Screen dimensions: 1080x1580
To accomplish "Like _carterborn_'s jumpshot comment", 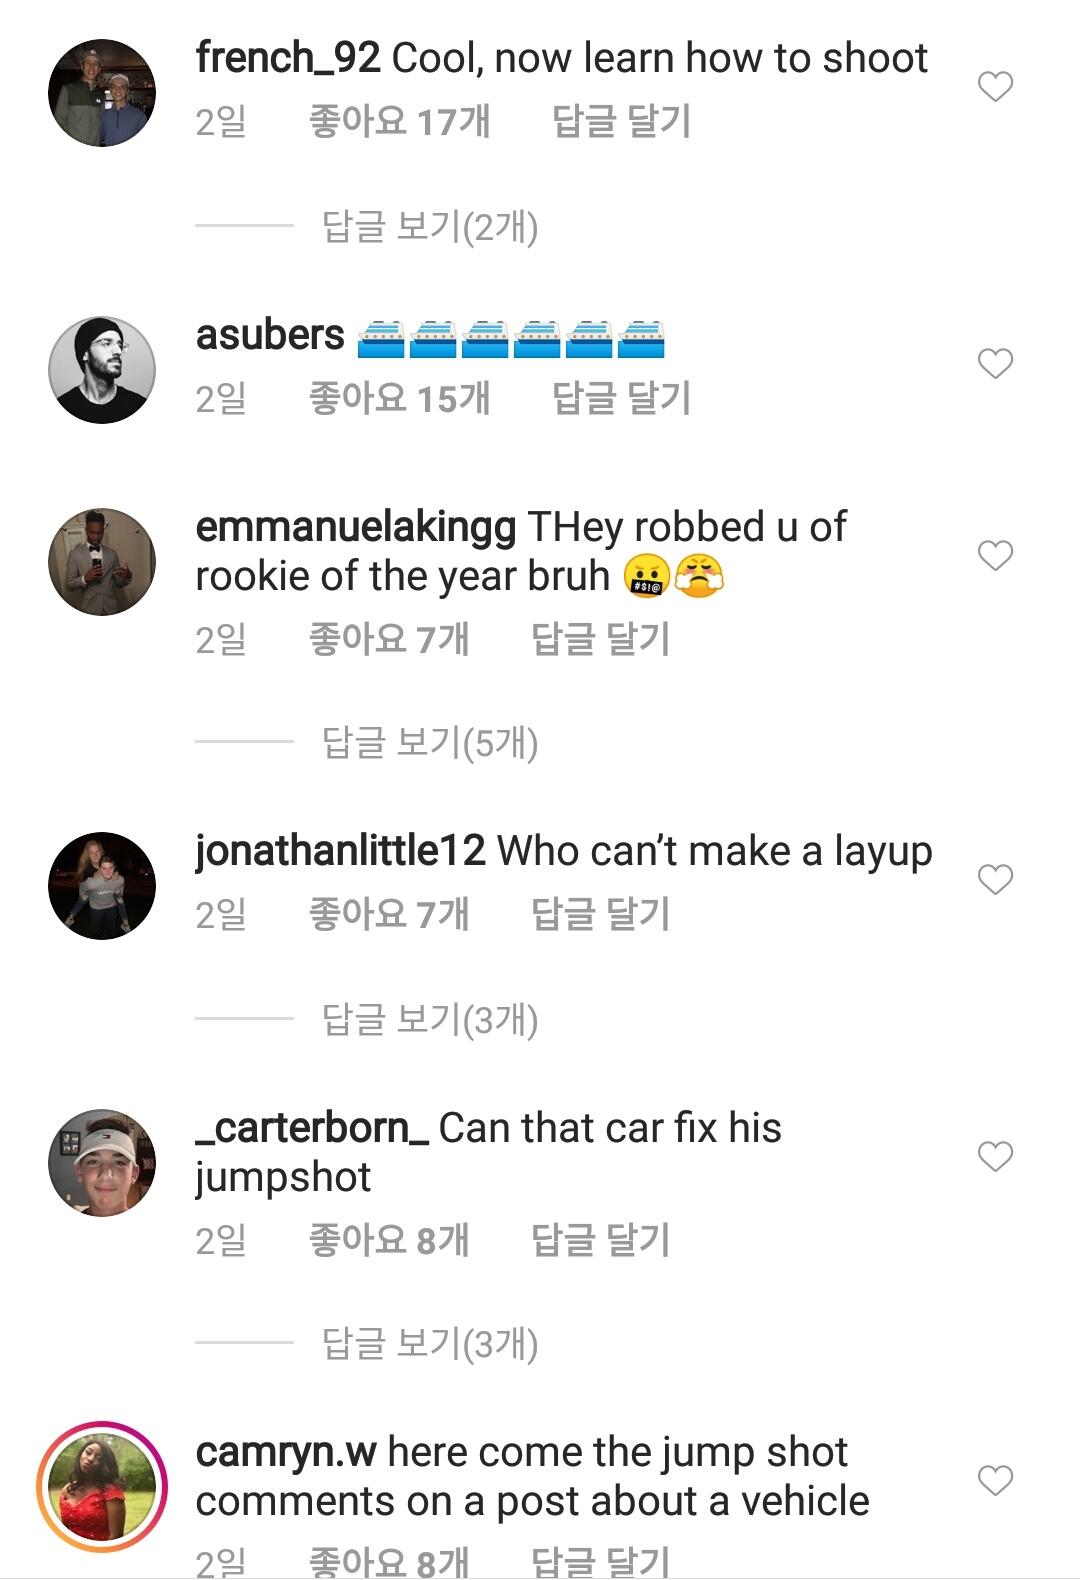I will point(995,1157).
